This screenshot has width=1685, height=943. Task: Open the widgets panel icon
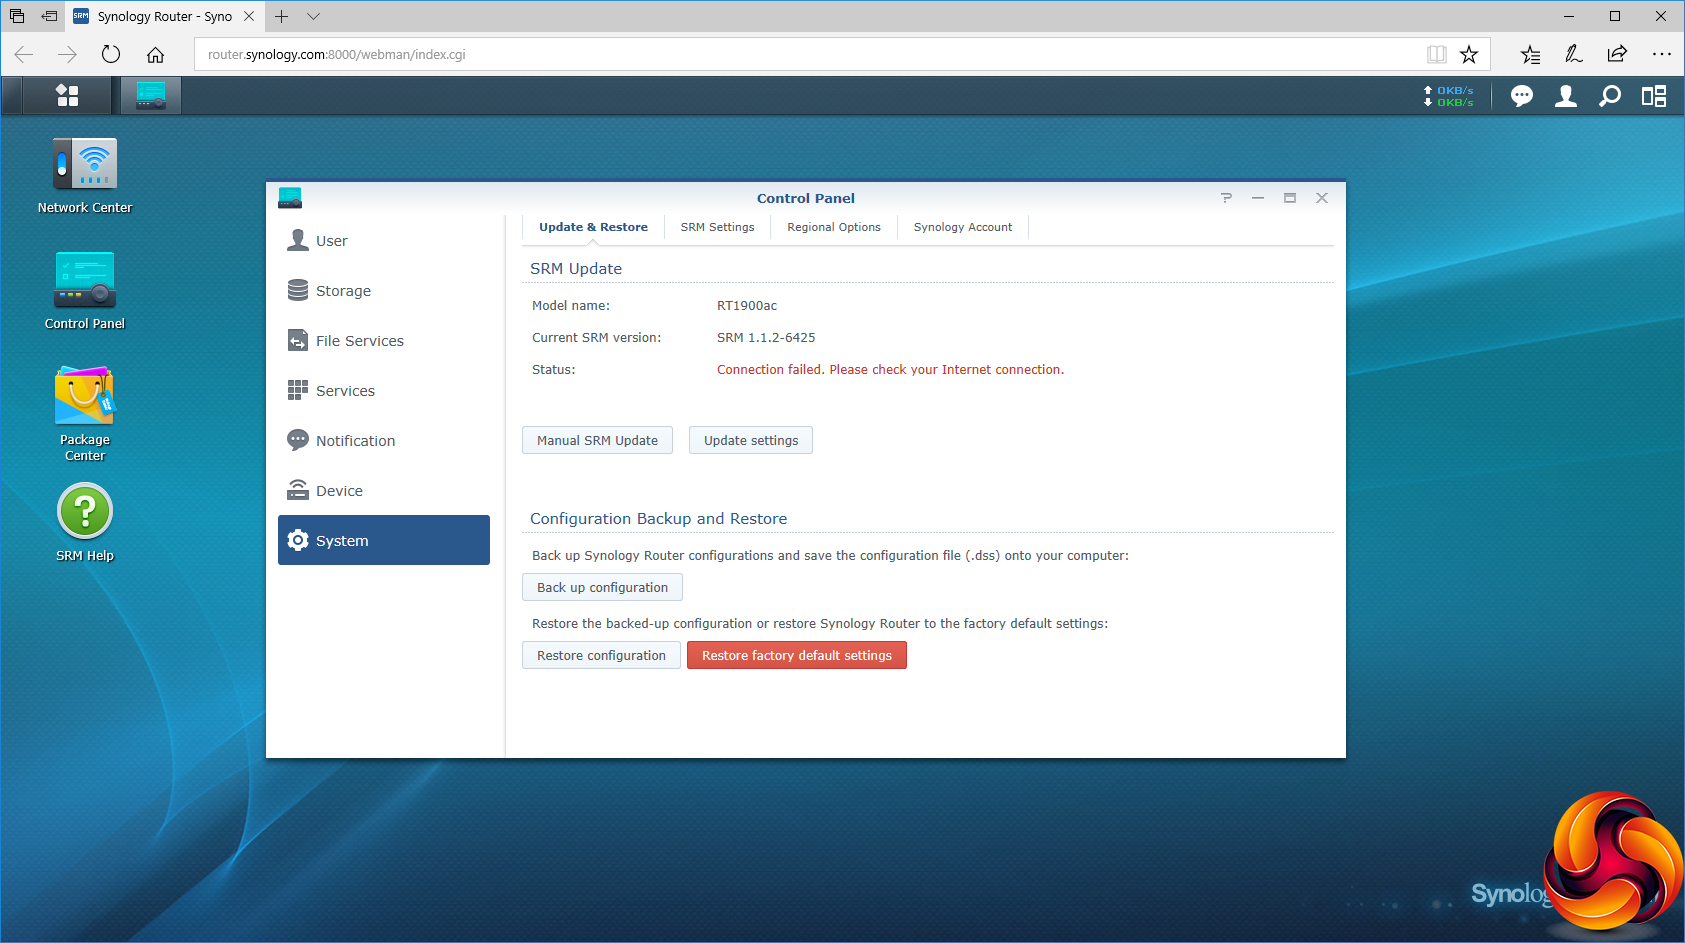(x=1654, y=96)
